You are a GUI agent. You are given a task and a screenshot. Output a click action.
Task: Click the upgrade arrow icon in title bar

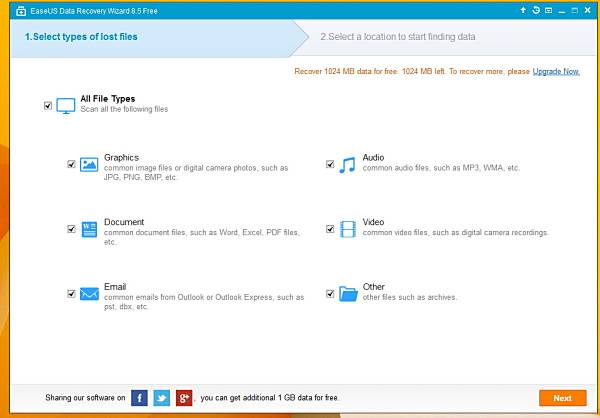point(523,10)
